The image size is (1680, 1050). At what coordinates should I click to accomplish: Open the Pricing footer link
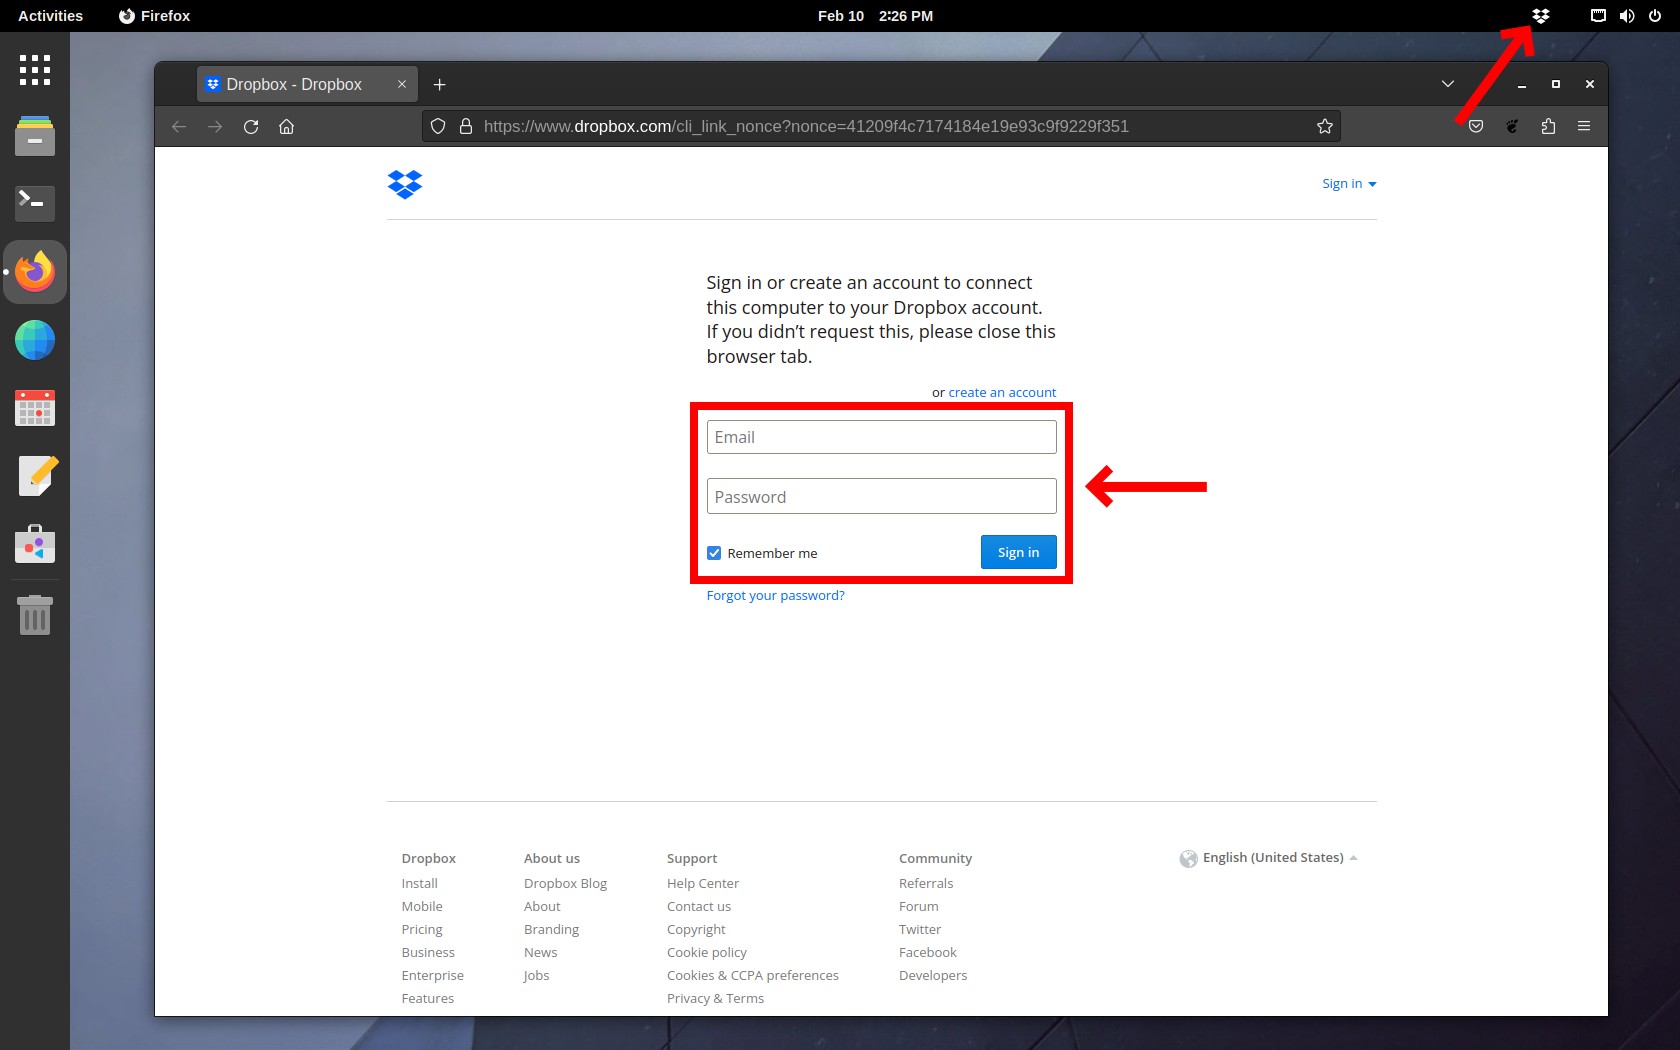(x=422, y=930)
